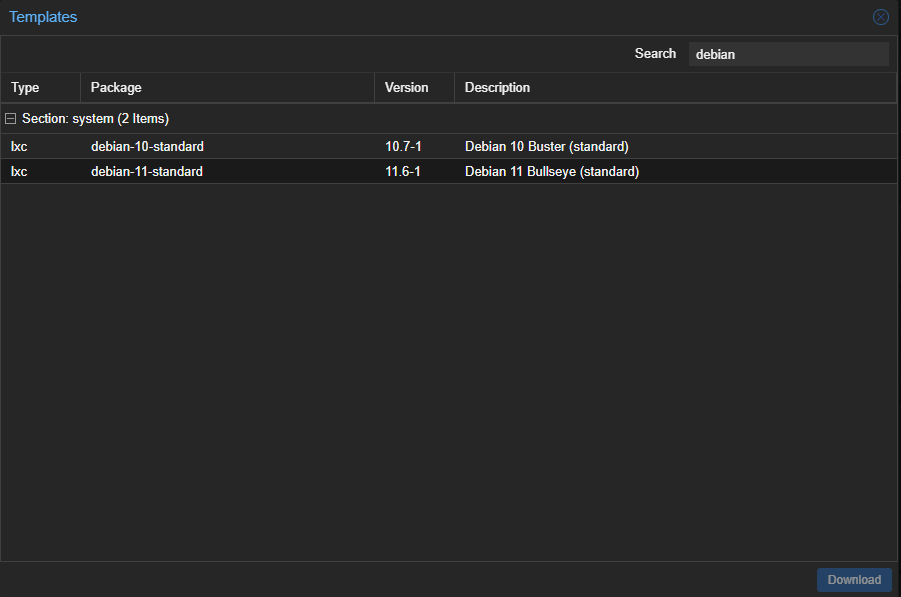Click Debian 10 Buster (standard) description
The image size is (901, 597).
[x=546, y=147]
